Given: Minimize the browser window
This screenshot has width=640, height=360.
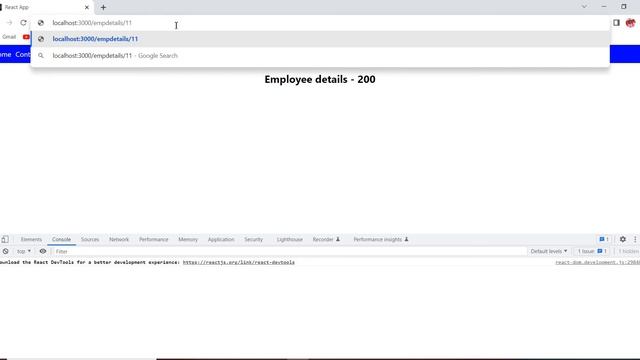Looking at the screenshot, I should pos(604,7).
